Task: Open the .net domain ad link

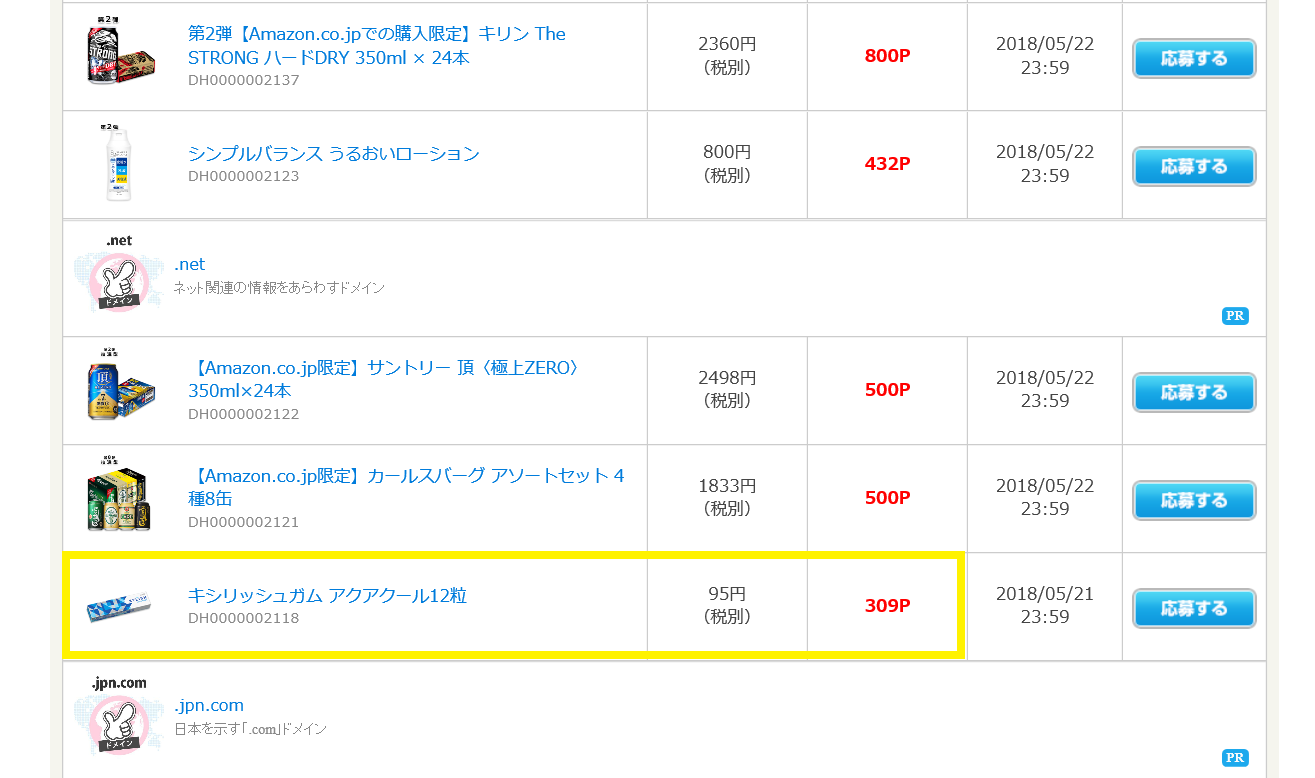Action: [189, 264]
